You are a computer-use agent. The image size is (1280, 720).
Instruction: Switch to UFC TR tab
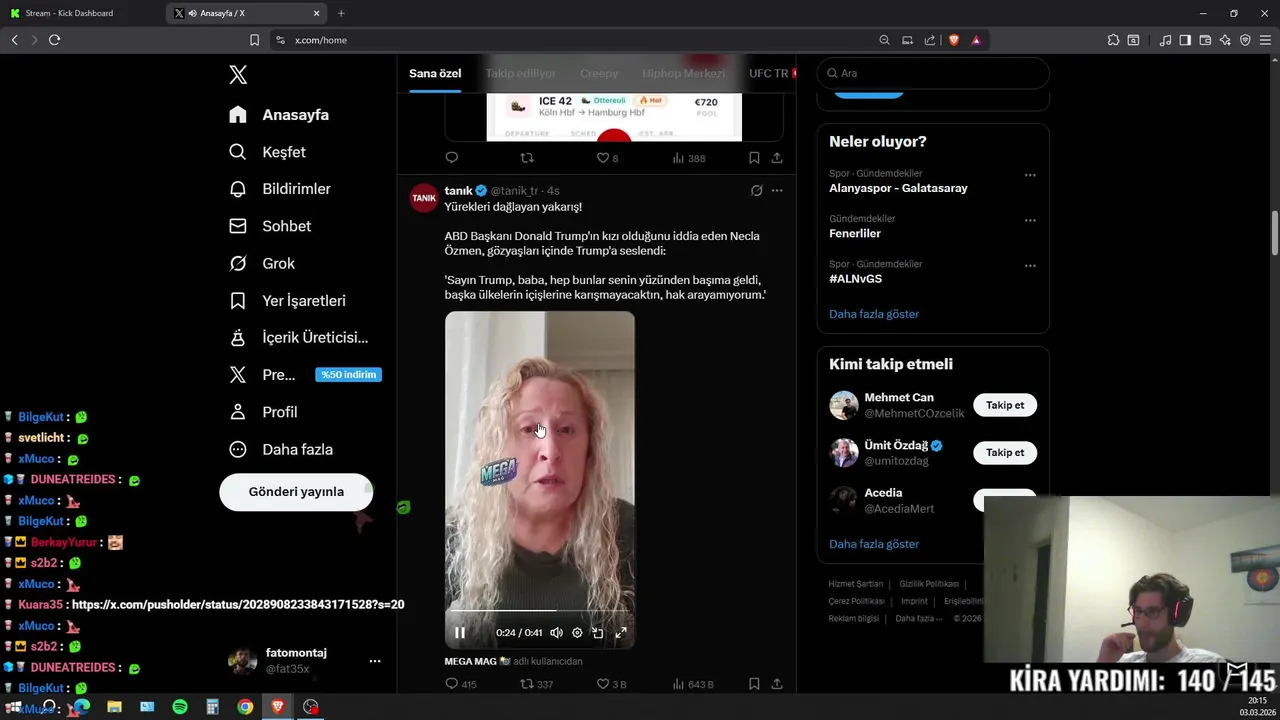coord(770,73)
